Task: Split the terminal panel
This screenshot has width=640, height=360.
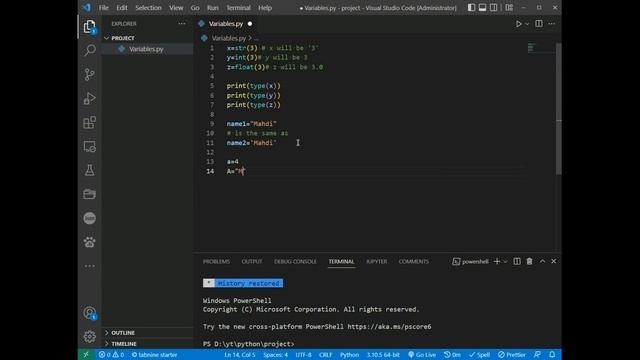Action: [517, 261]
